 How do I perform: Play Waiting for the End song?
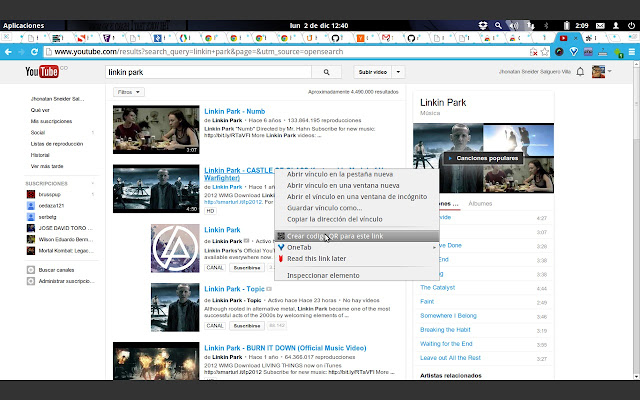pos(446,344)
